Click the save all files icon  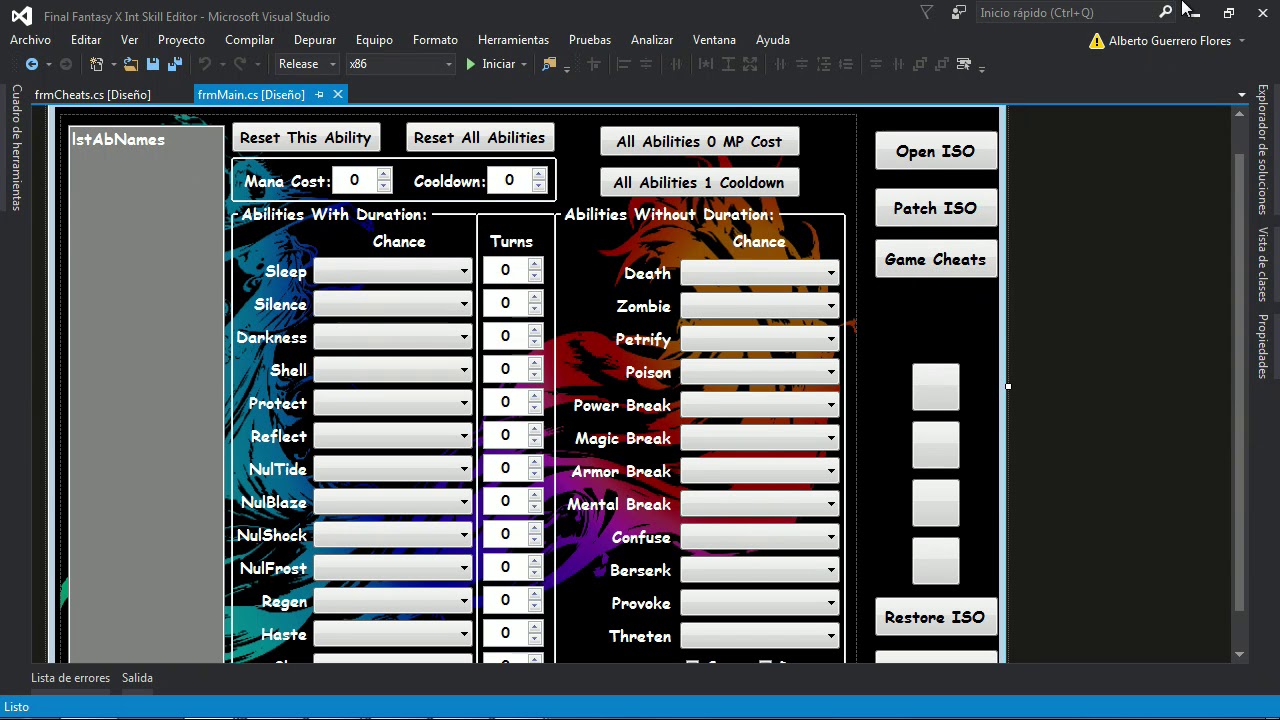[174, 64]
